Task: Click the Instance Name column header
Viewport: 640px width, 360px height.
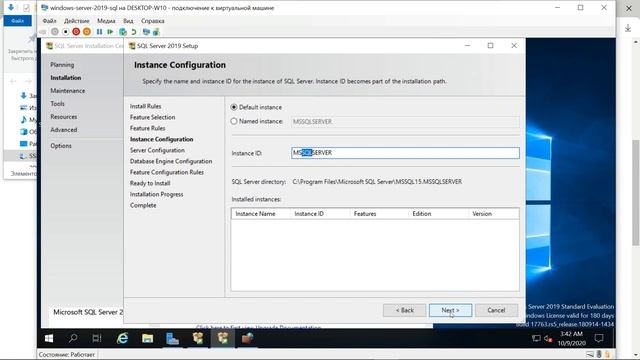Action: click(x=261, y=214)
